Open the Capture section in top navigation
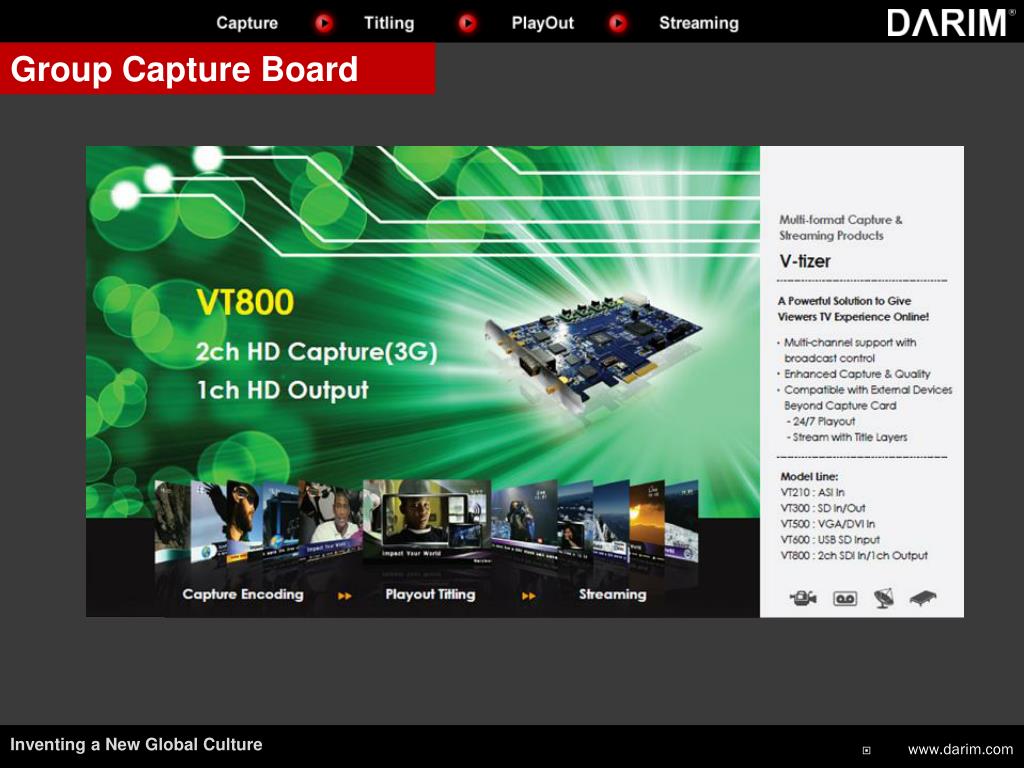The height and width of the screenshot is (768, 1024). (x=247, y=24)
